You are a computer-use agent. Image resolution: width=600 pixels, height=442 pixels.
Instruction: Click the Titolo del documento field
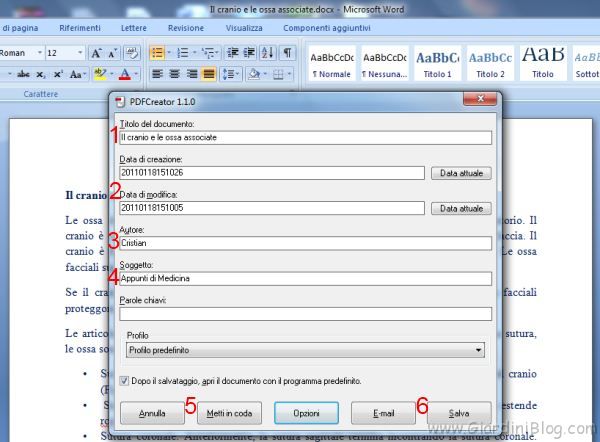(x=305, y=138)
